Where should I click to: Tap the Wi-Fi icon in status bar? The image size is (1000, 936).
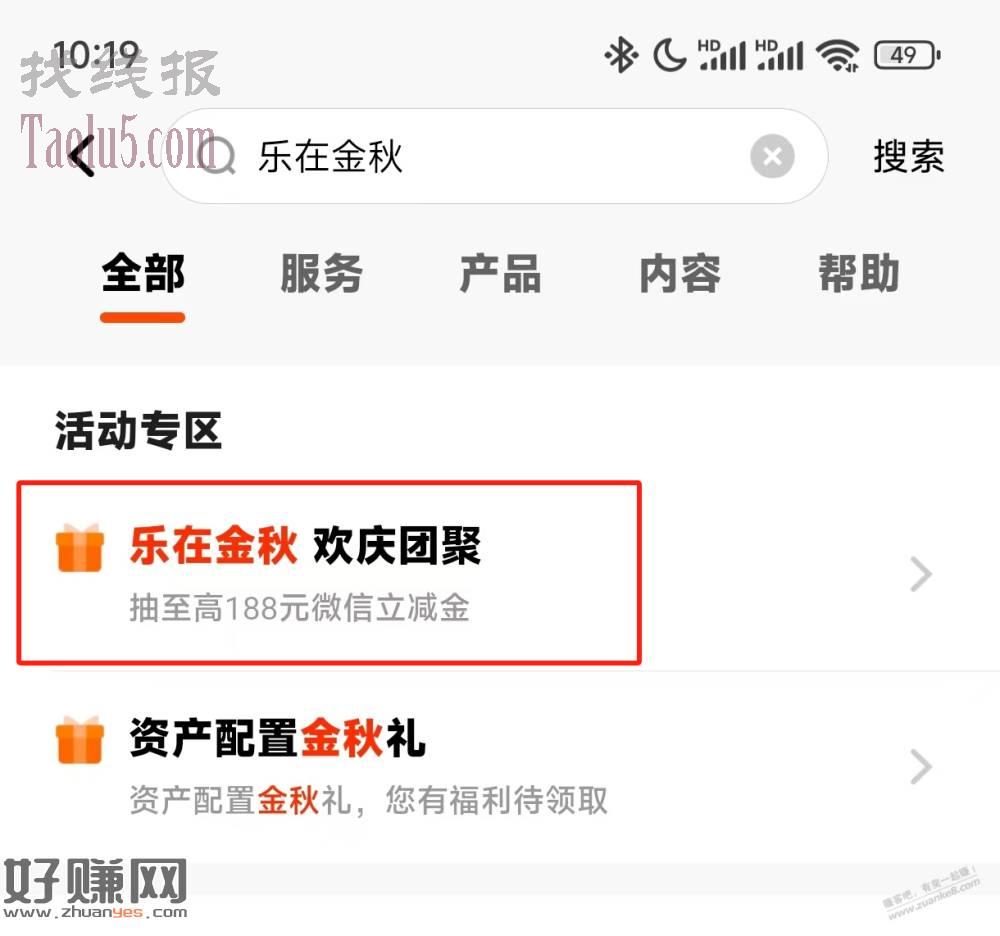pyautogui.click(x=839, y=55)
